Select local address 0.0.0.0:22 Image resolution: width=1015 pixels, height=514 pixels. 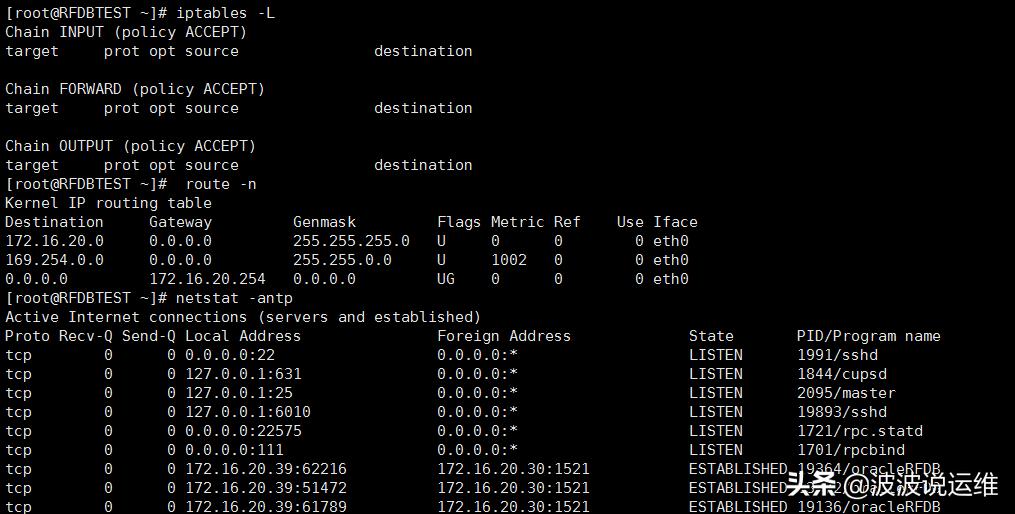tap(230, 355)
